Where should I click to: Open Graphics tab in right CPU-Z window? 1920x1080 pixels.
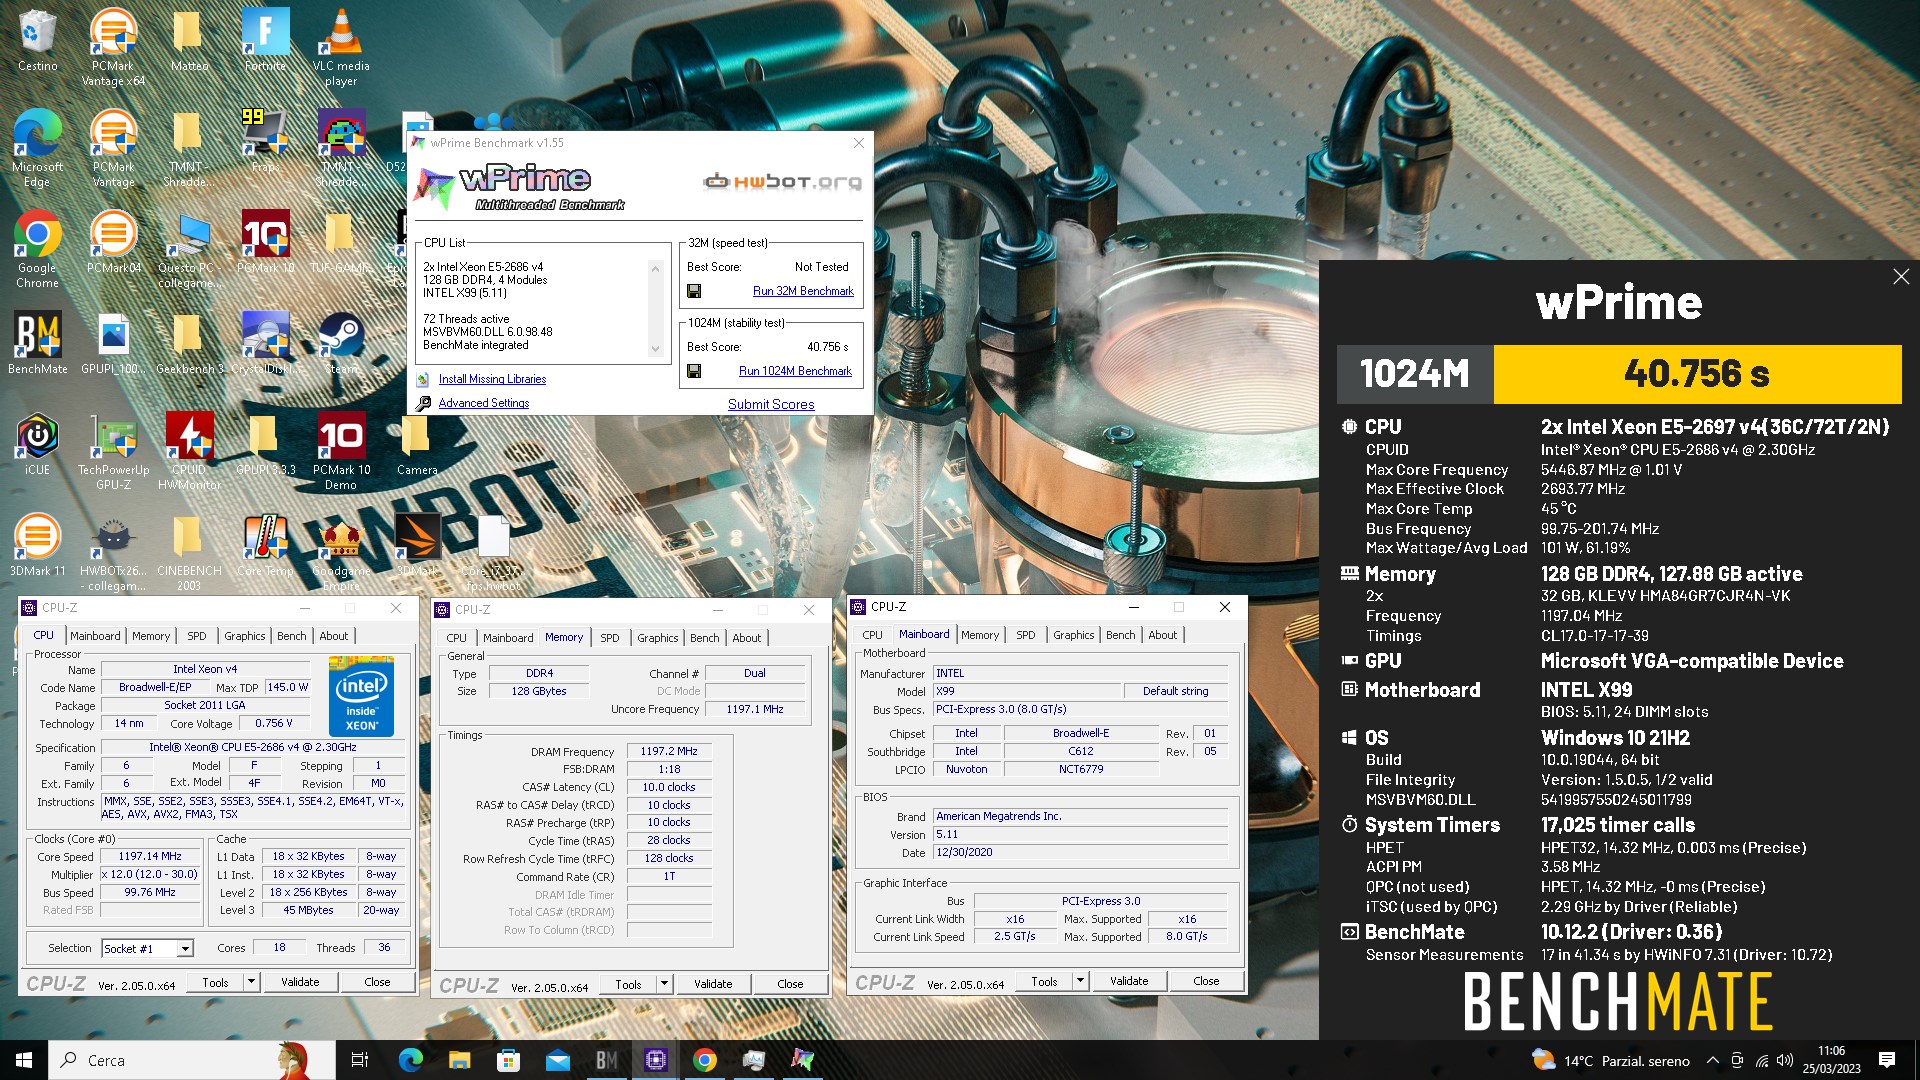click(x=1073, y=635)
